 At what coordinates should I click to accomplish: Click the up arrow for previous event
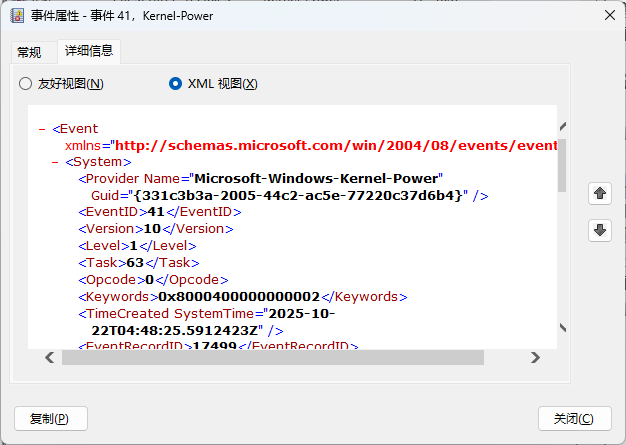[600, 193]
